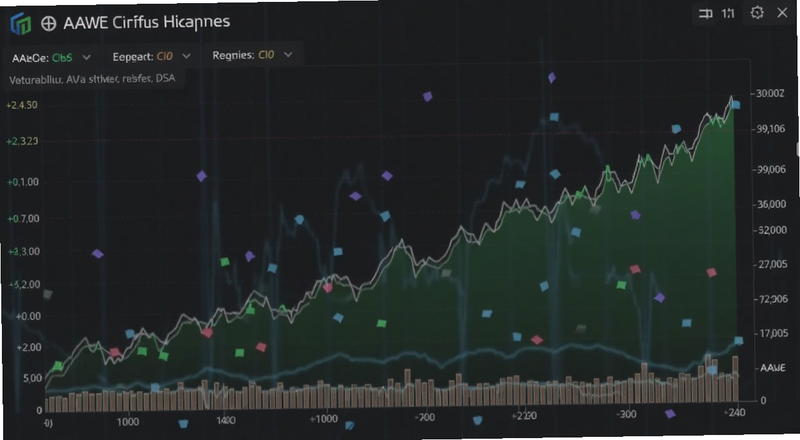Click the AAWE label on the right axis

pyautogui.click(x=772, y=368)
